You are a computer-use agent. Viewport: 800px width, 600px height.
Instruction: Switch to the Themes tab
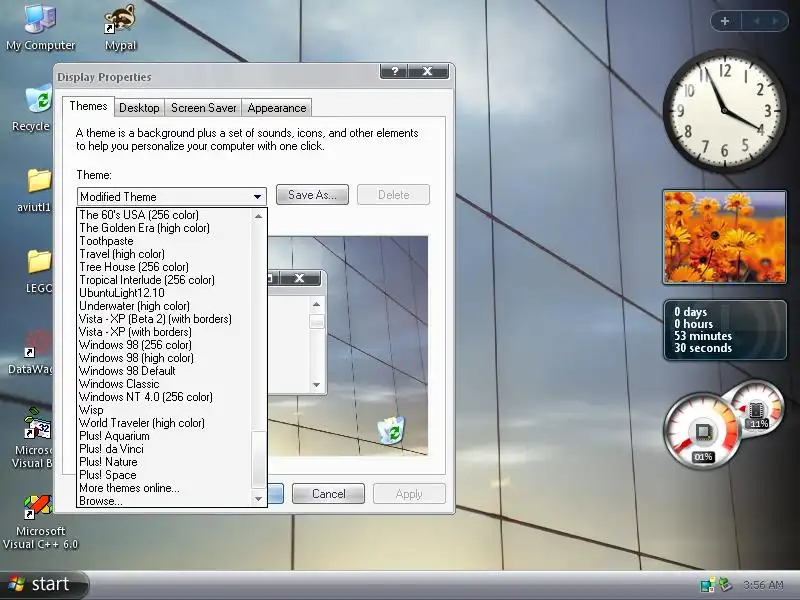(88, 106)
